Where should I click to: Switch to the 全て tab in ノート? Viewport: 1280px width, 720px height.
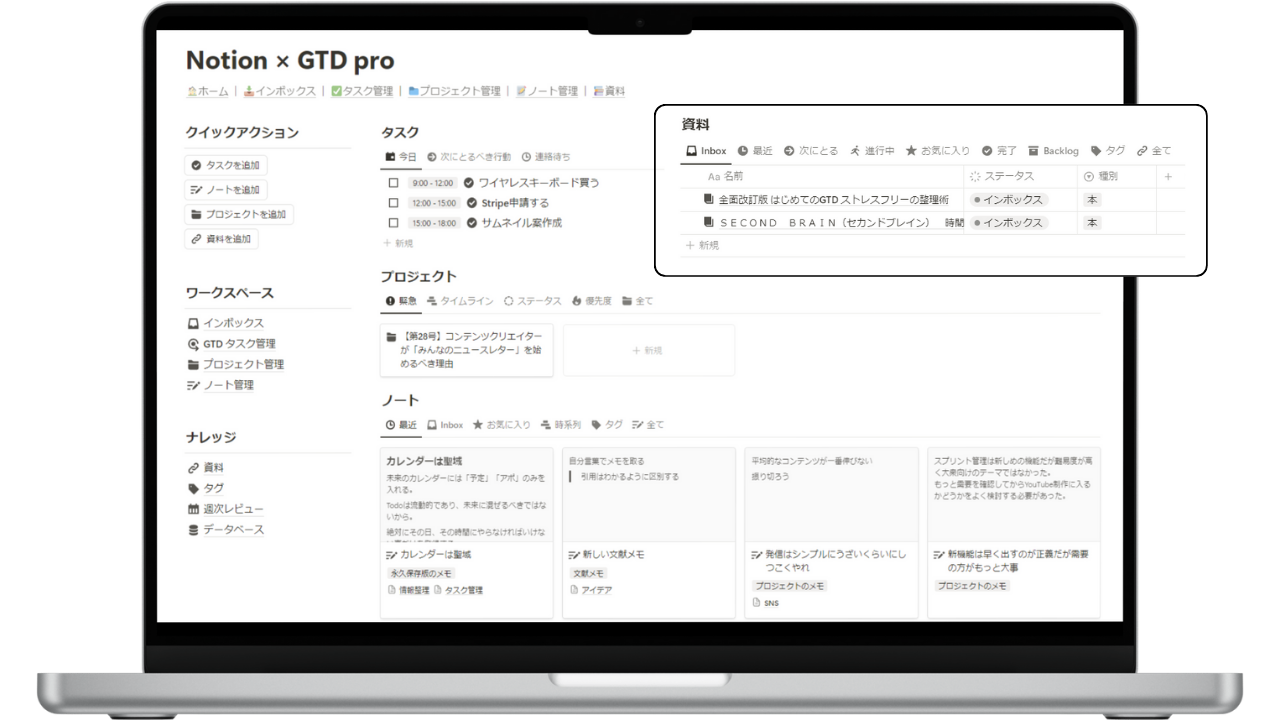pyautogui.click(x=647, y=425)
